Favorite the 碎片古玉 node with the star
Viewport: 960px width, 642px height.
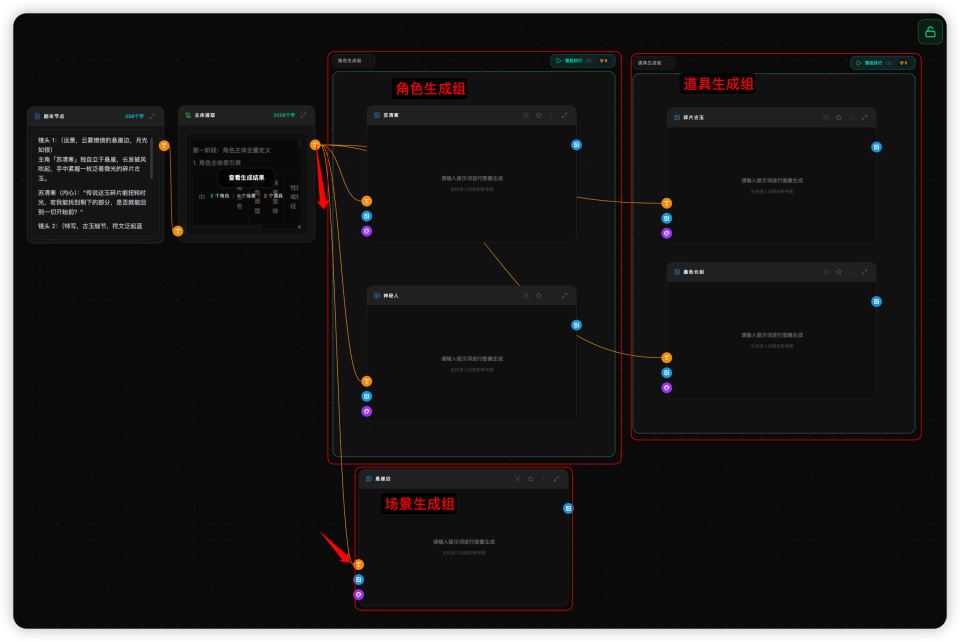pos(839,118)
